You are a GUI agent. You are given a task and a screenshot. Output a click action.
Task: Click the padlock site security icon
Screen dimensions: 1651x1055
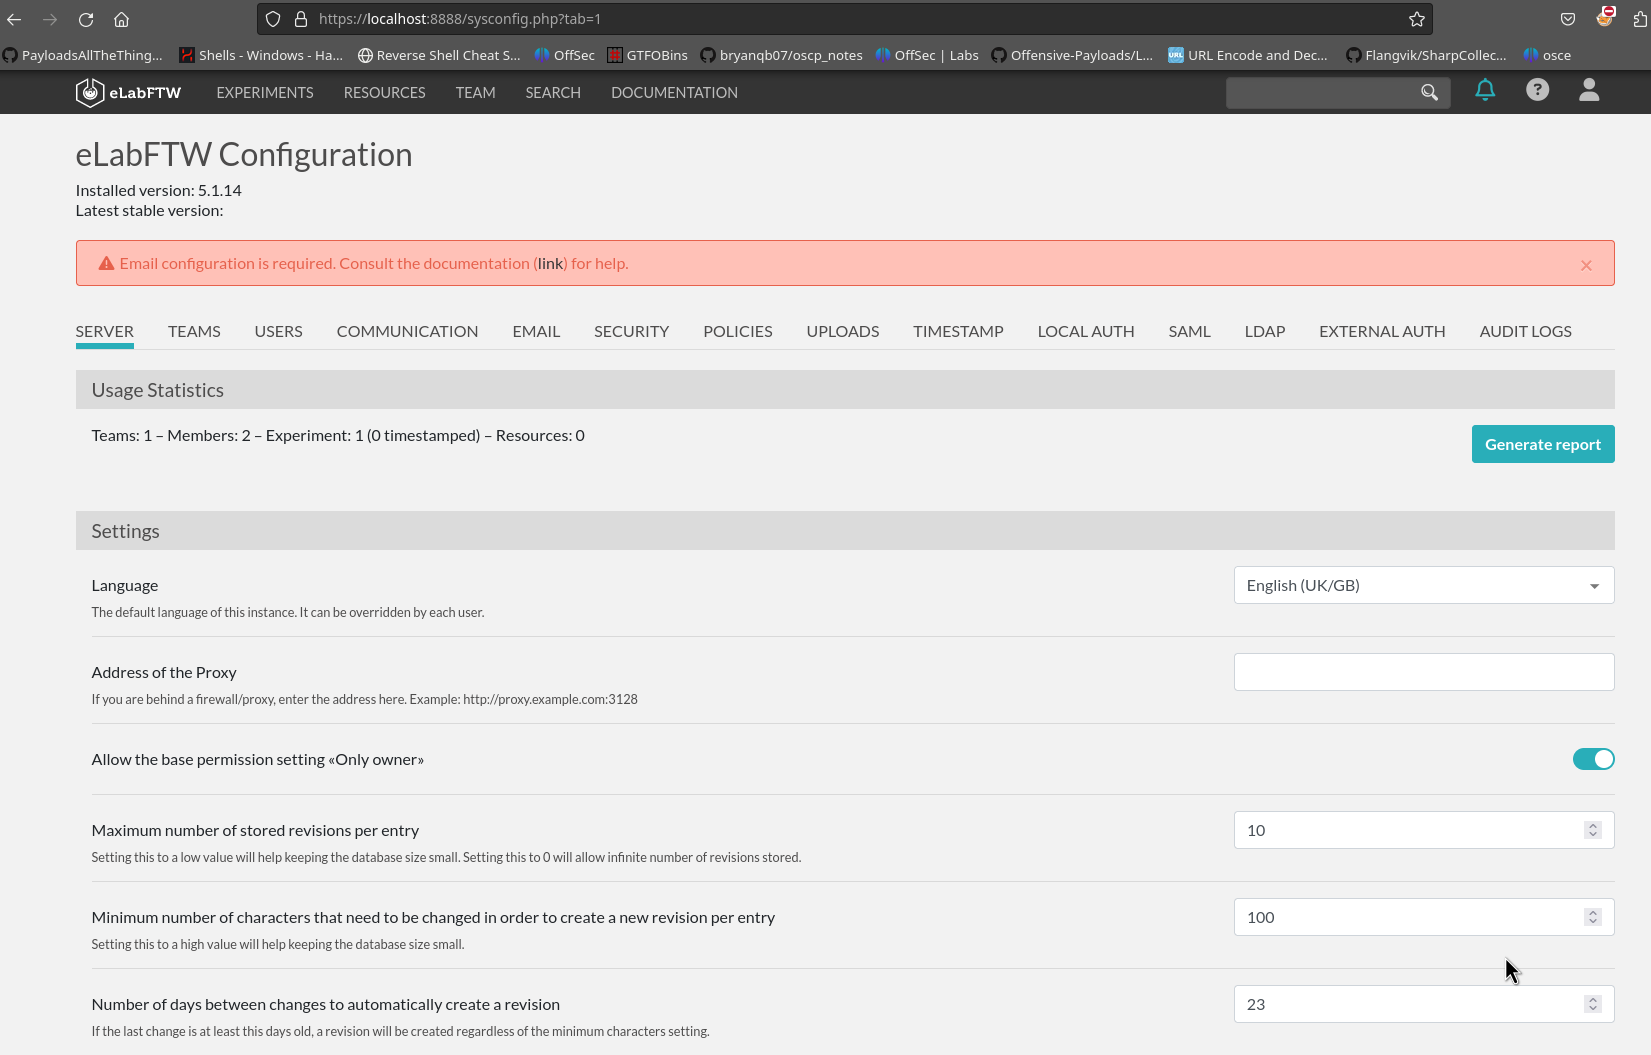point(300,19)
